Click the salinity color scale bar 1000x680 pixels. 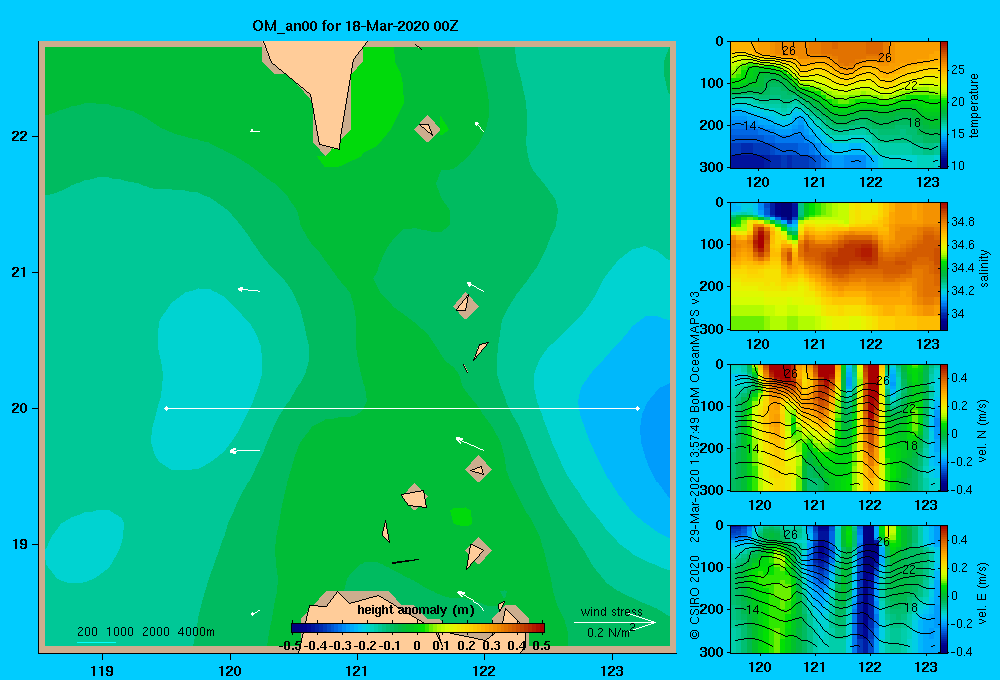point(943,266)
